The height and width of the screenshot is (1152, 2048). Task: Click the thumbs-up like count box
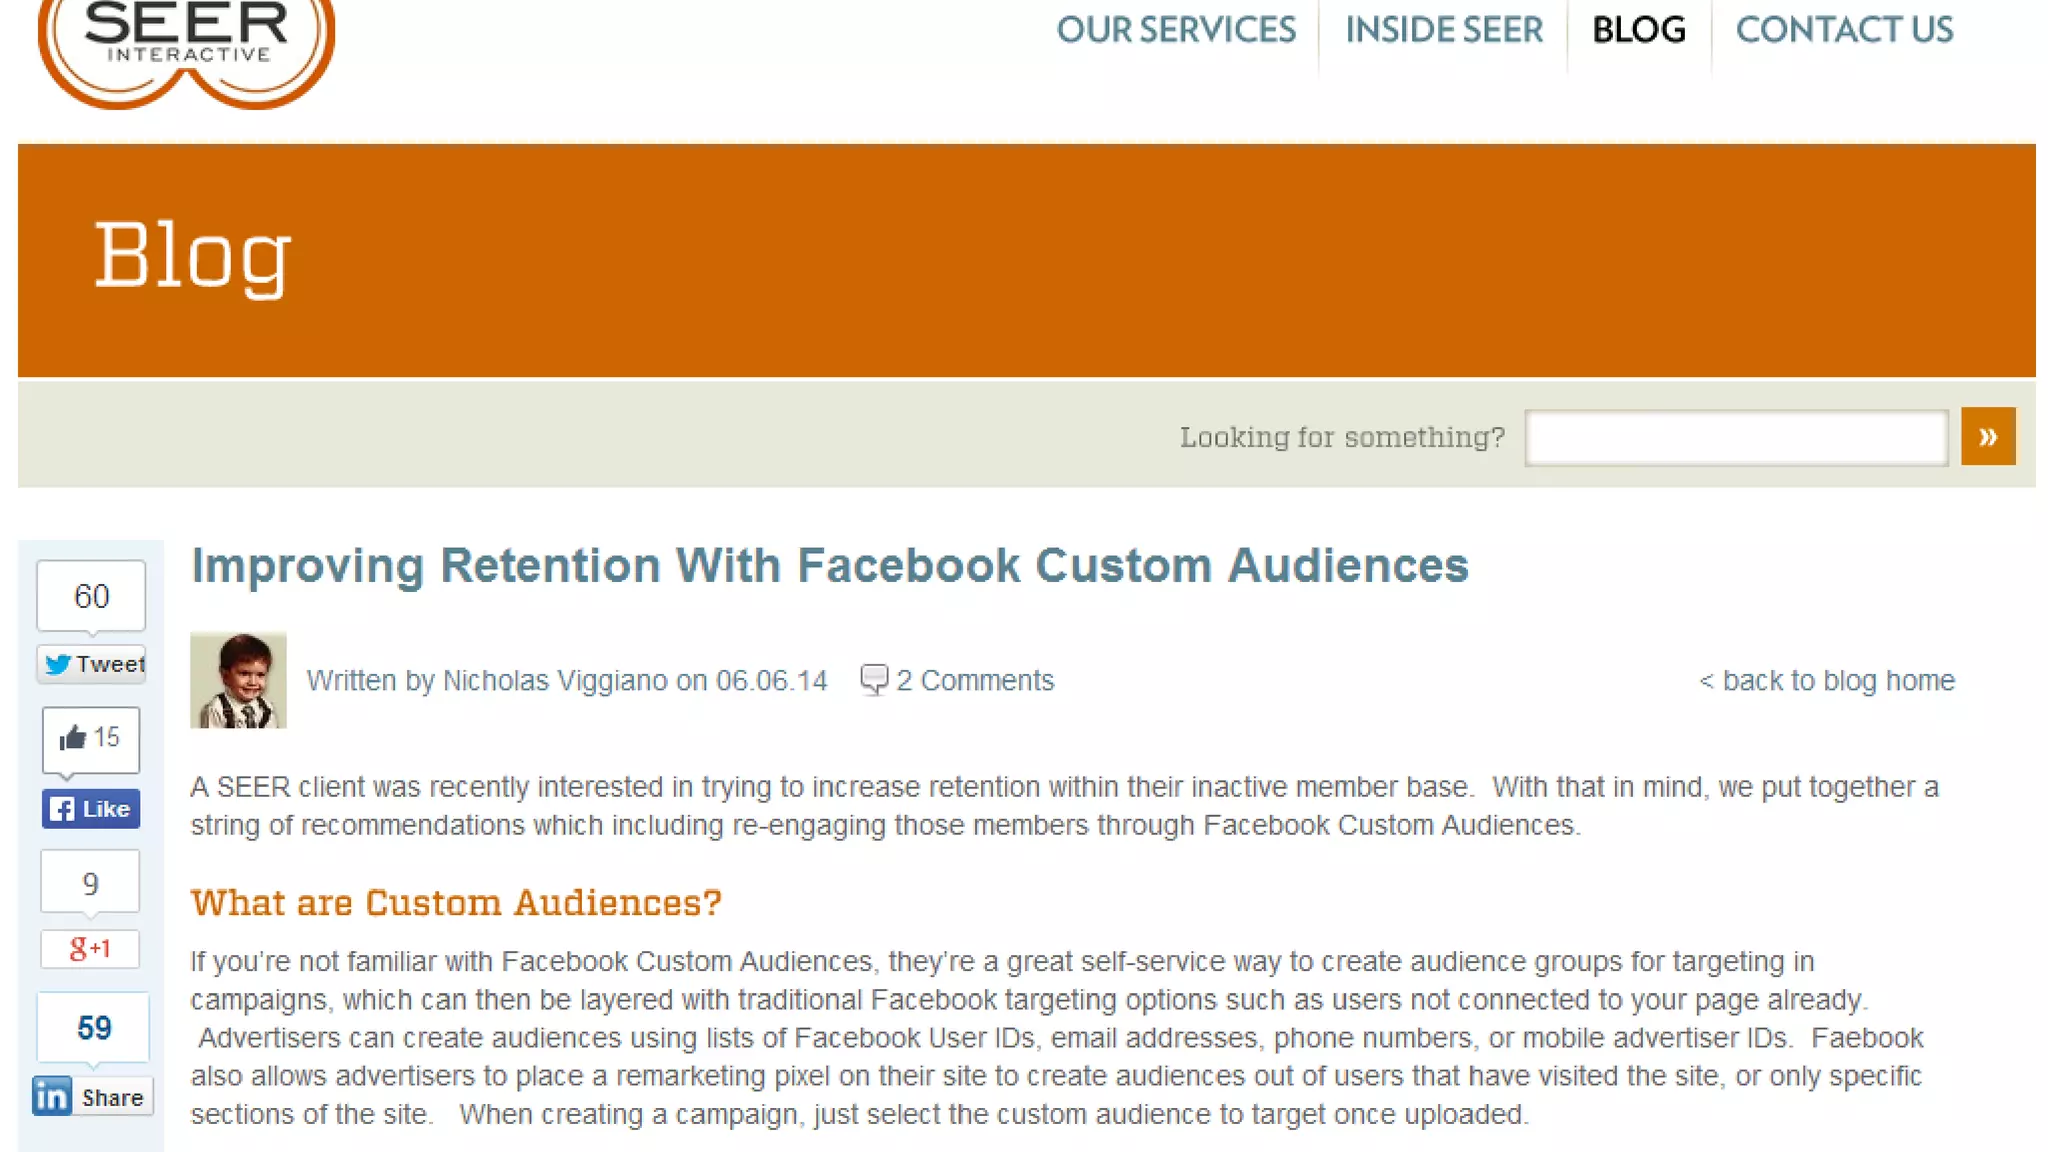pos(90,739)
